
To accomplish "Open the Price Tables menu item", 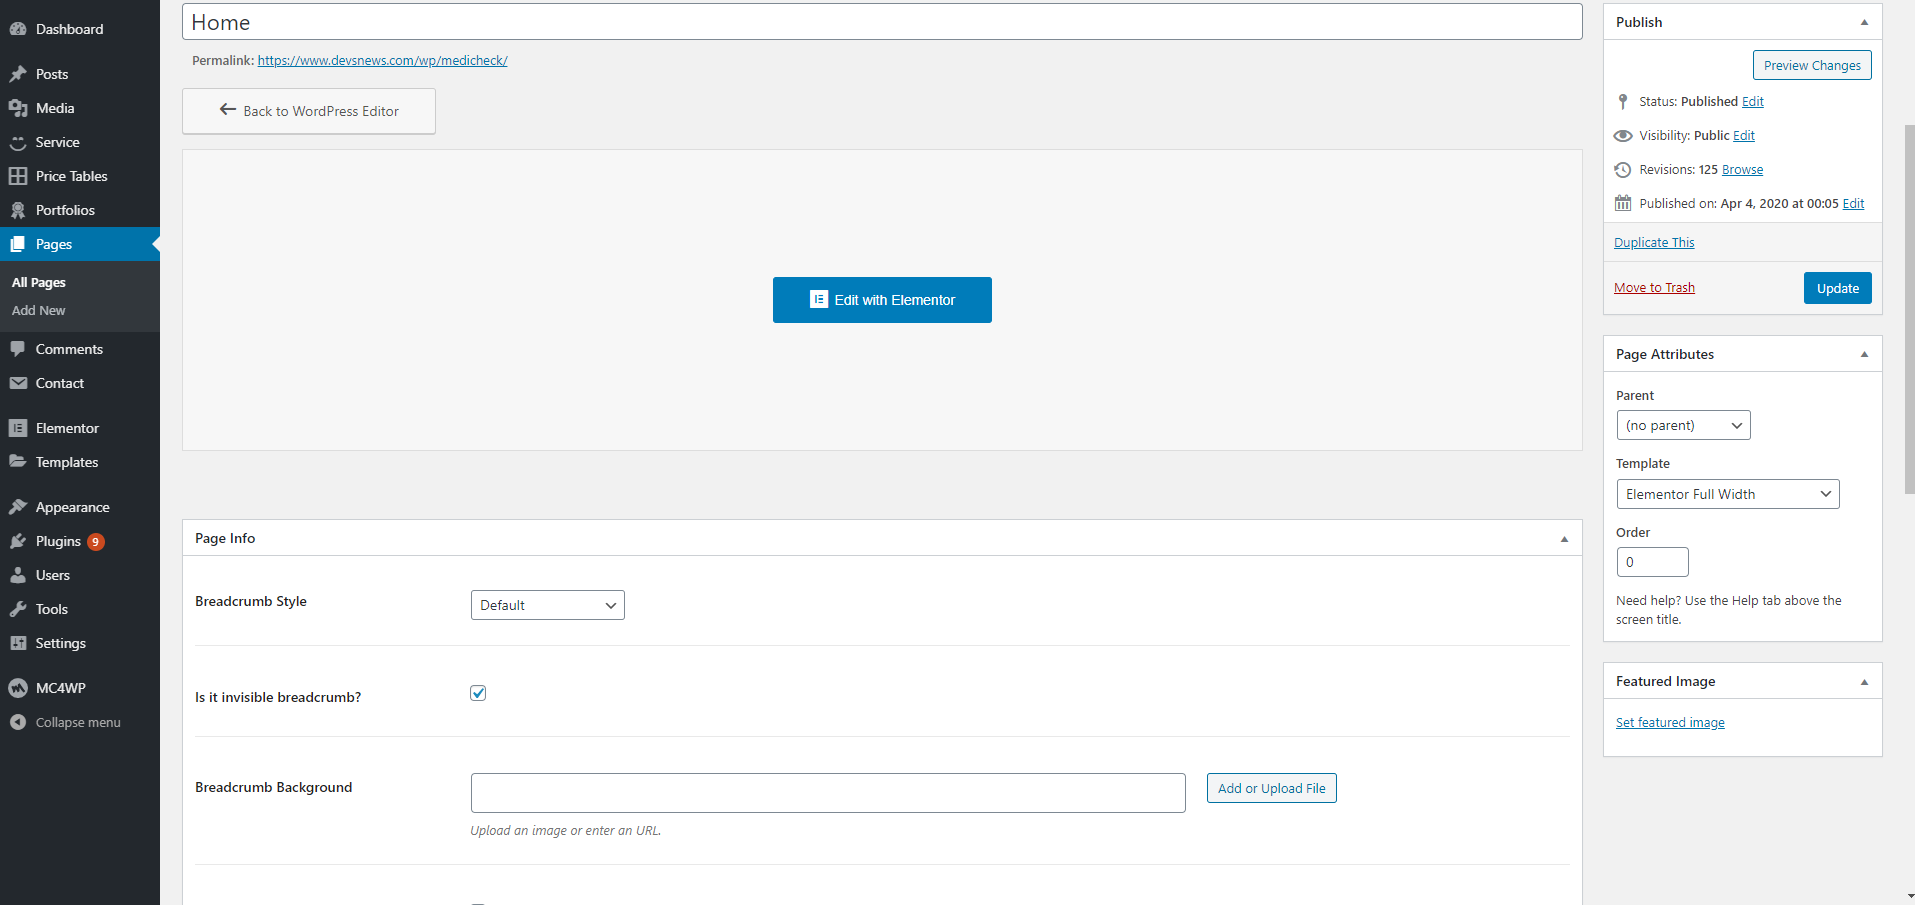I will click(80, 176).
